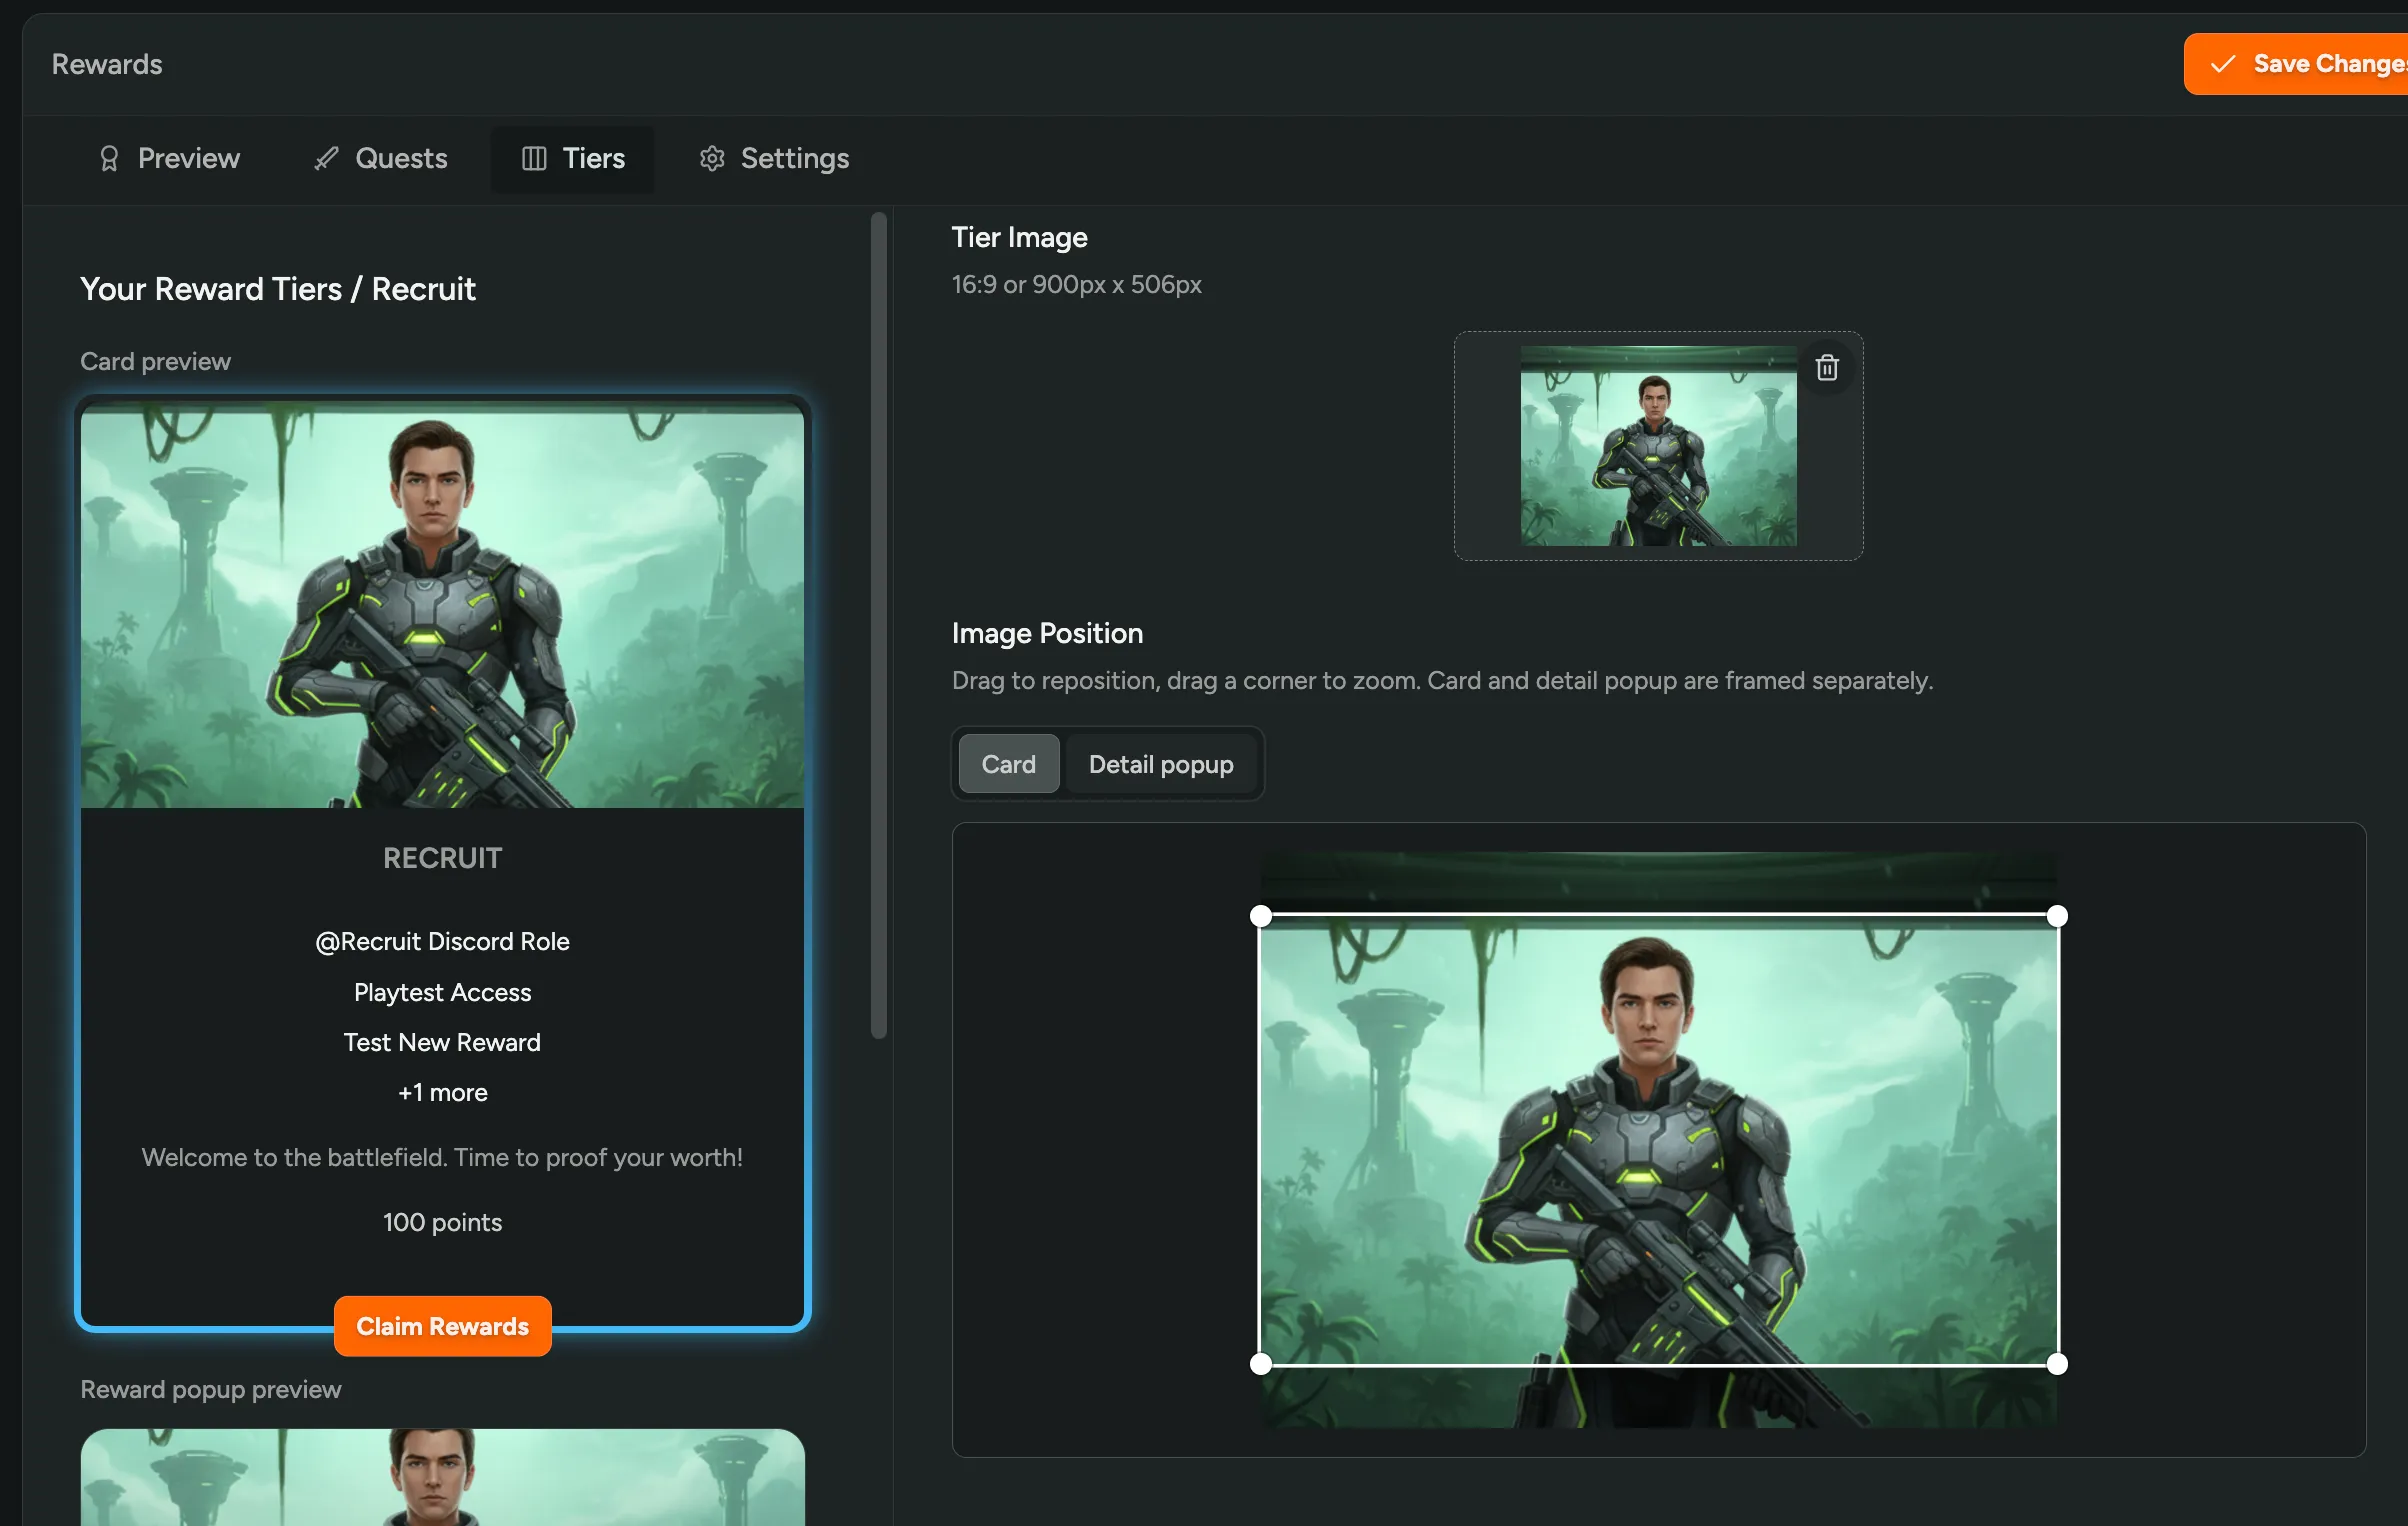Screen dimensions: 2408x1526
Task: Click the 'Rewards' page title
Action: click(107, 64)
